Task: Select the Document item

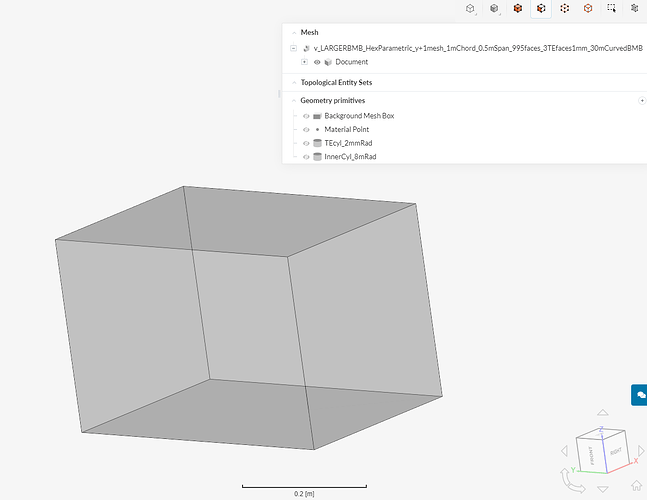Action: pos(351,62)
